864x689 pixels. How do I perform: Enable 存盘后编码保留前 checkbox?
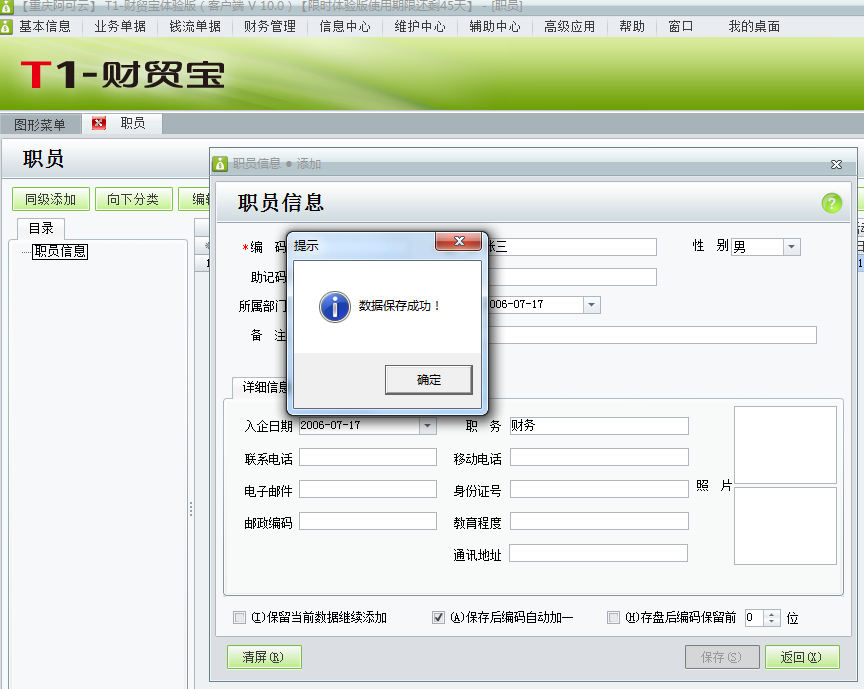pyautogui.click(x=613, y=617)
